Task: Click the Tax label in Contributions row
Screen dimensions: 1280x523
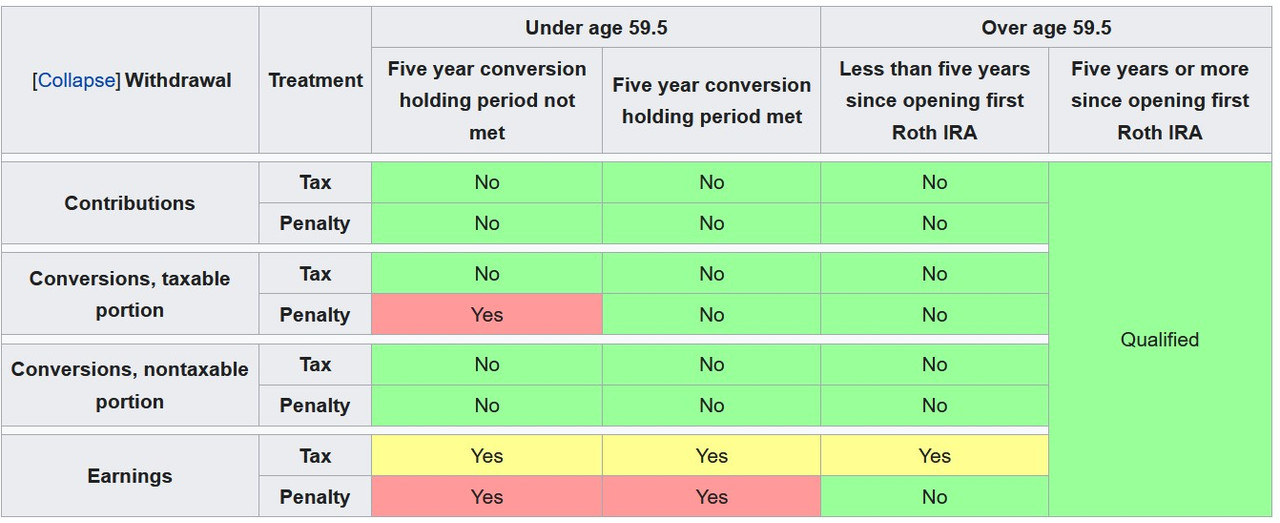Action: click(315, 182)
